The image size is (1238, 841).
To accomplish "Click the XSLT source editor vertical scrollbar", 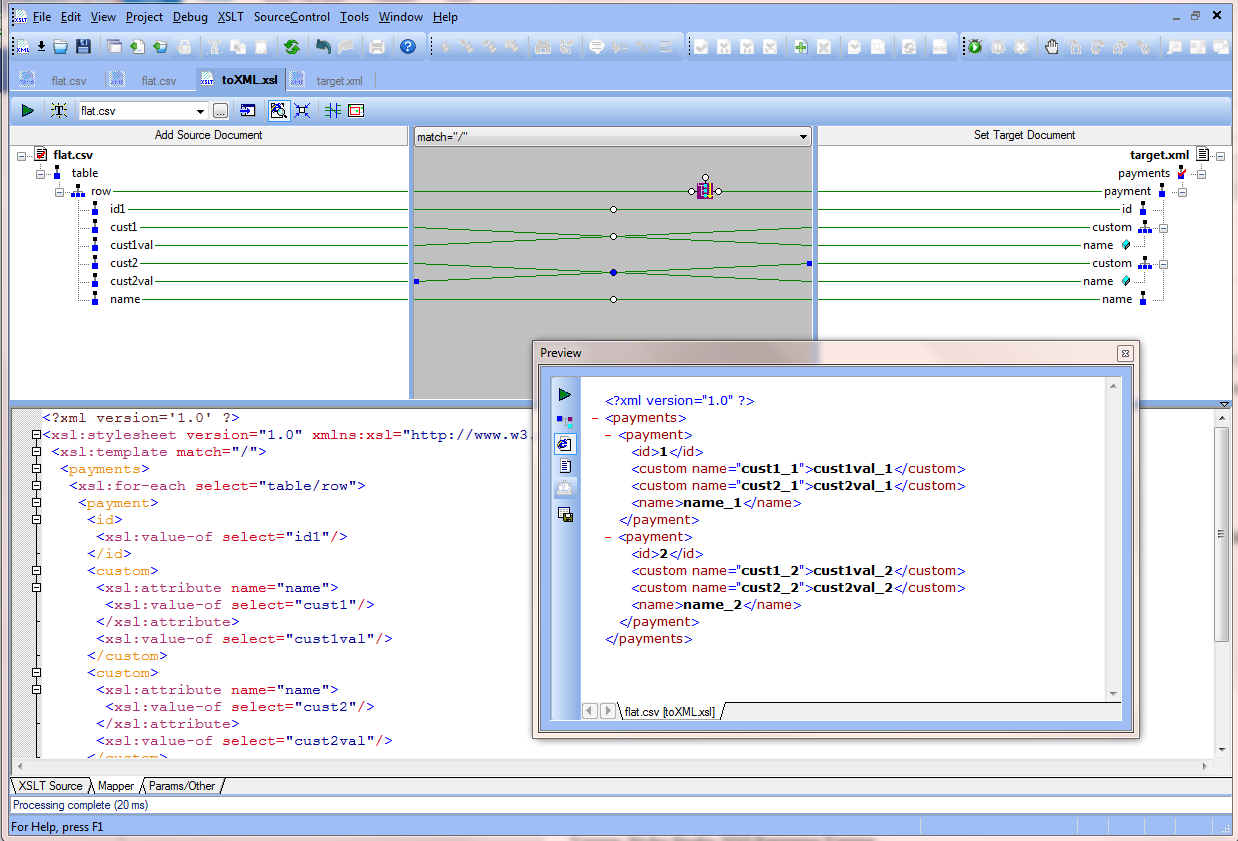I will click(1222, 535).
